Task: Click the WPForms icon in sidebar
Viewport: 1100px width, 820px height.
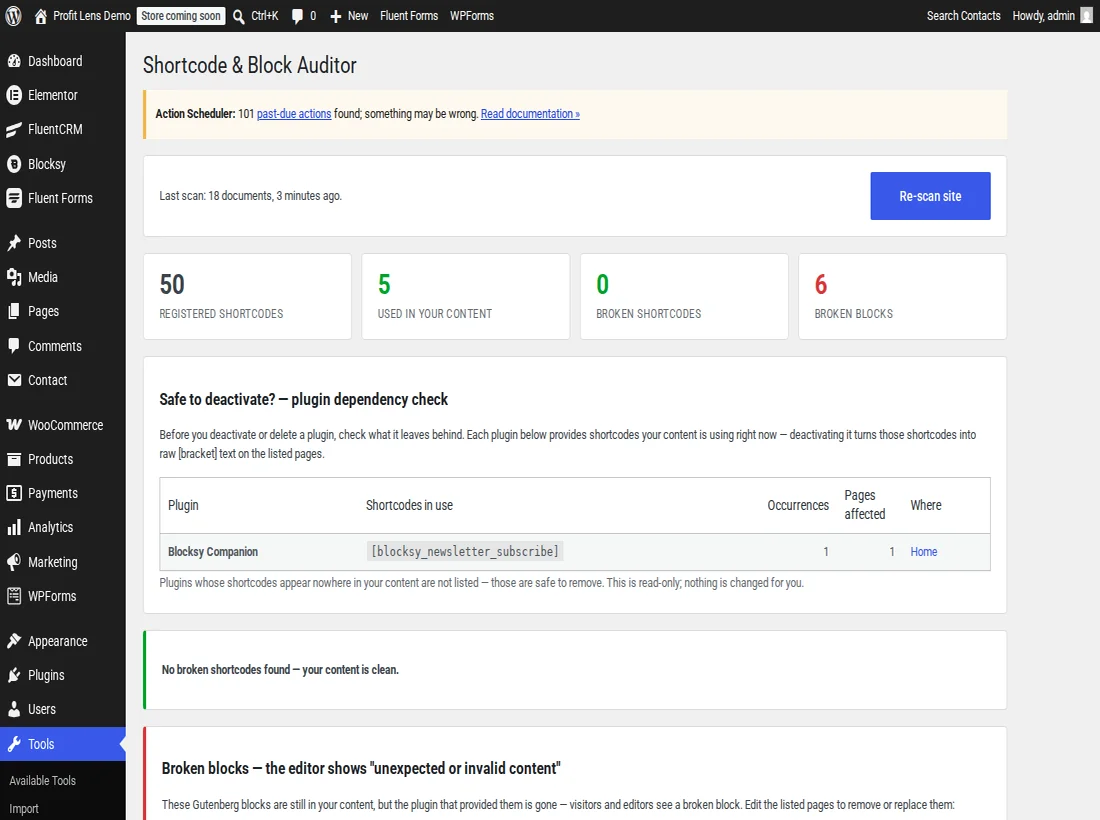Action: coord(14,596)
